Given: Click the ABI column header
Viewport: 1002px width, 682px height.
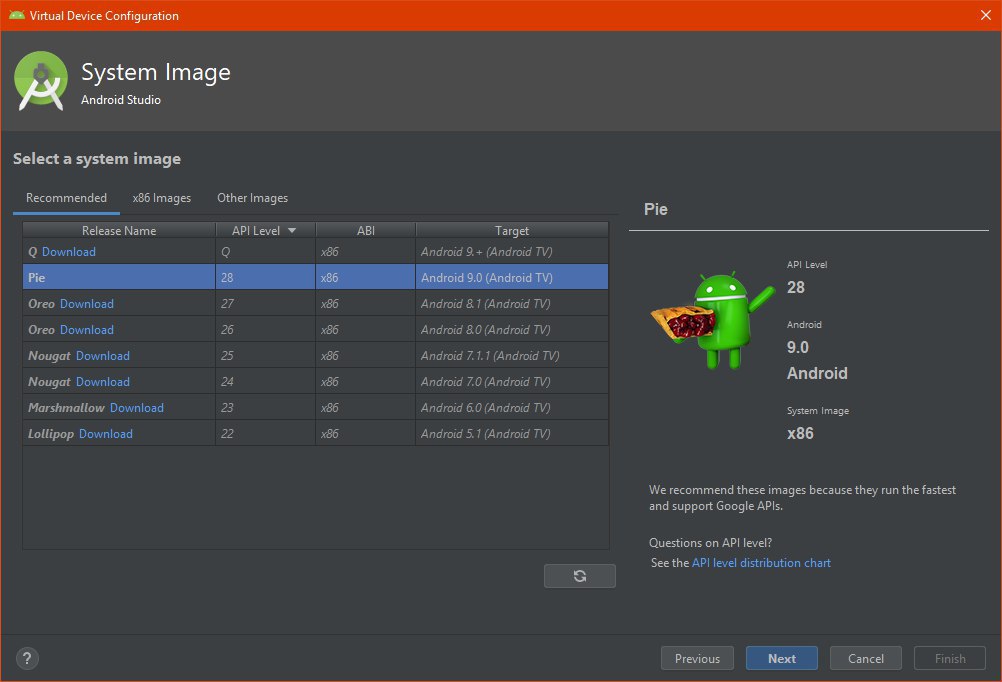Looking at the screenshot, I should 366,231.
